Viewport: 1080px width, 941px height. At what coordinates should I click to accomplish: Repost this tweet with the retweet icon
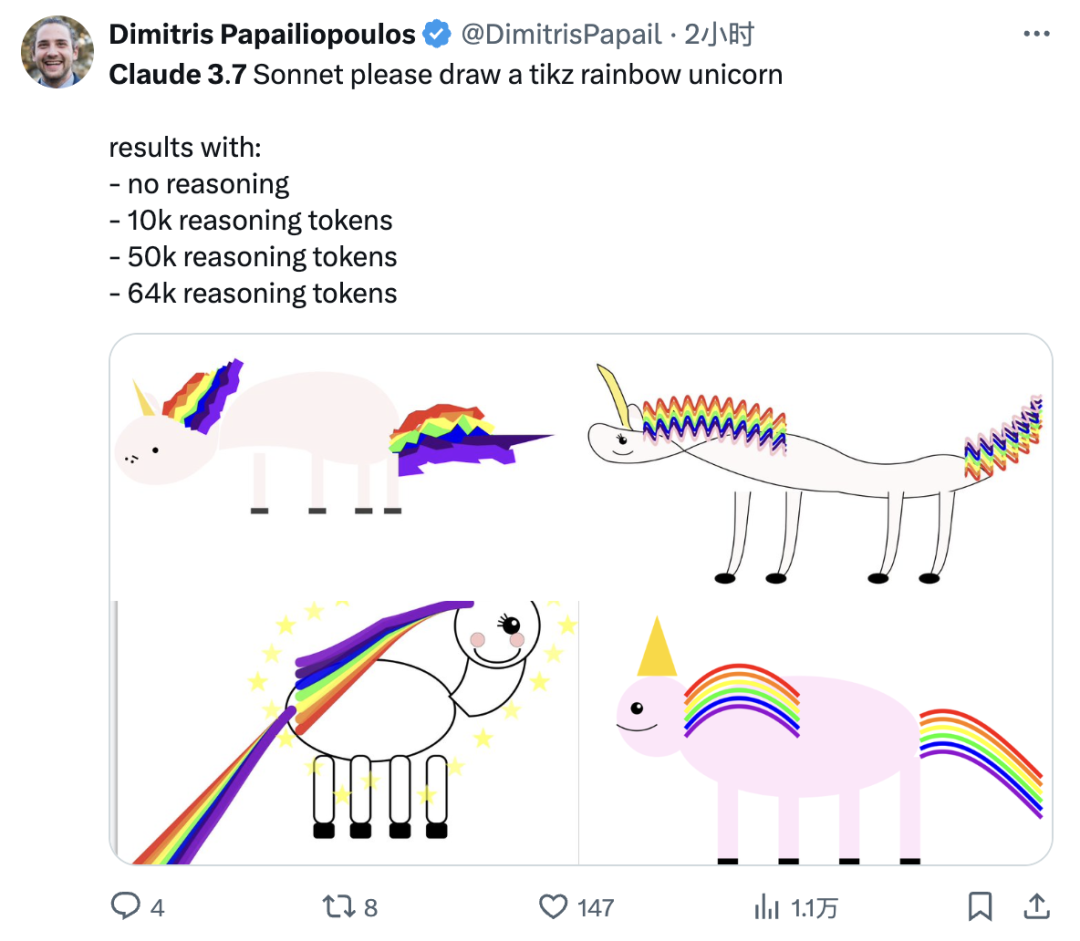pos(337,906)
